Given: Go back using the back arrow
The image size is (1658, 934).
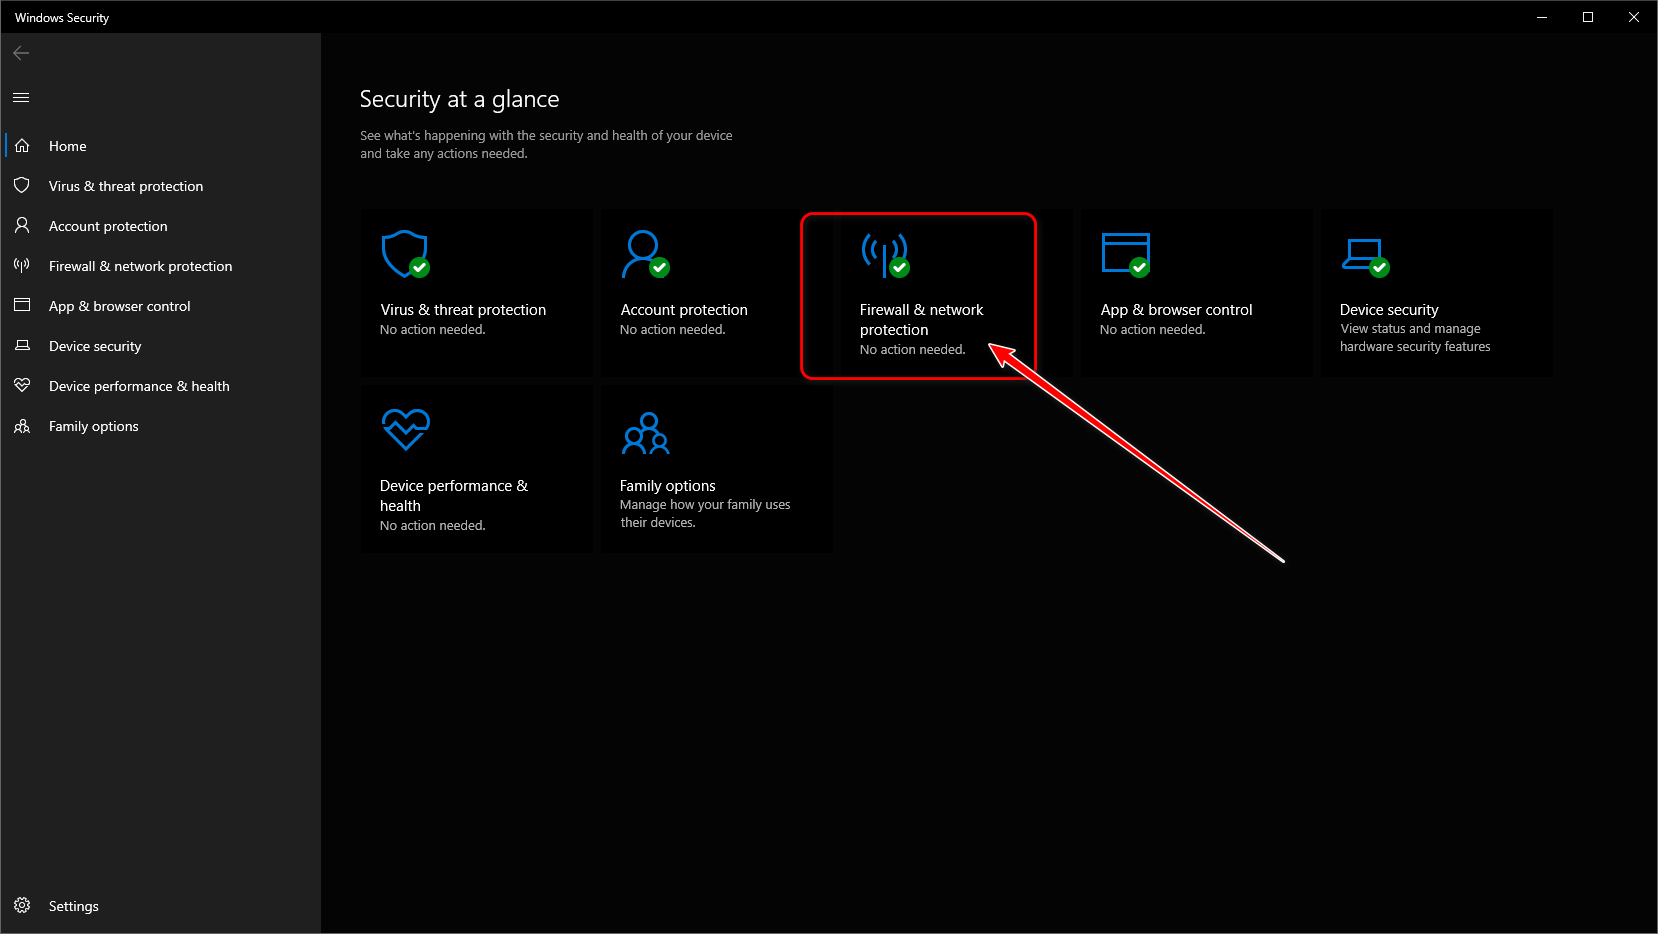Looking at the screenshot, I should (x=21, y=53).
